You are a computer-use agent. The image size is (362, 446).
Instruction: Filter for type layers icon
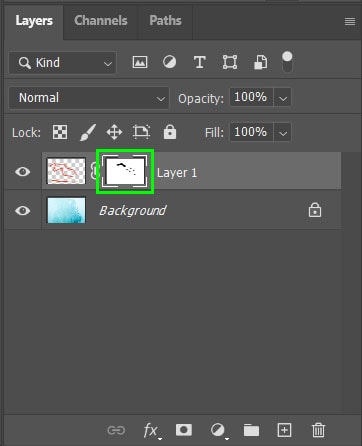click(199, 62)
